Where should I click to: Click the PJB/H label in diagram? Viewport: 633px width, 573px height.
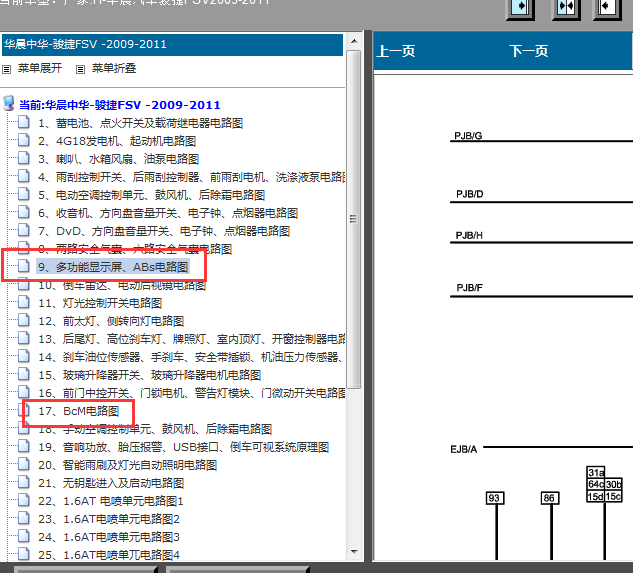[x=469, y=235]
